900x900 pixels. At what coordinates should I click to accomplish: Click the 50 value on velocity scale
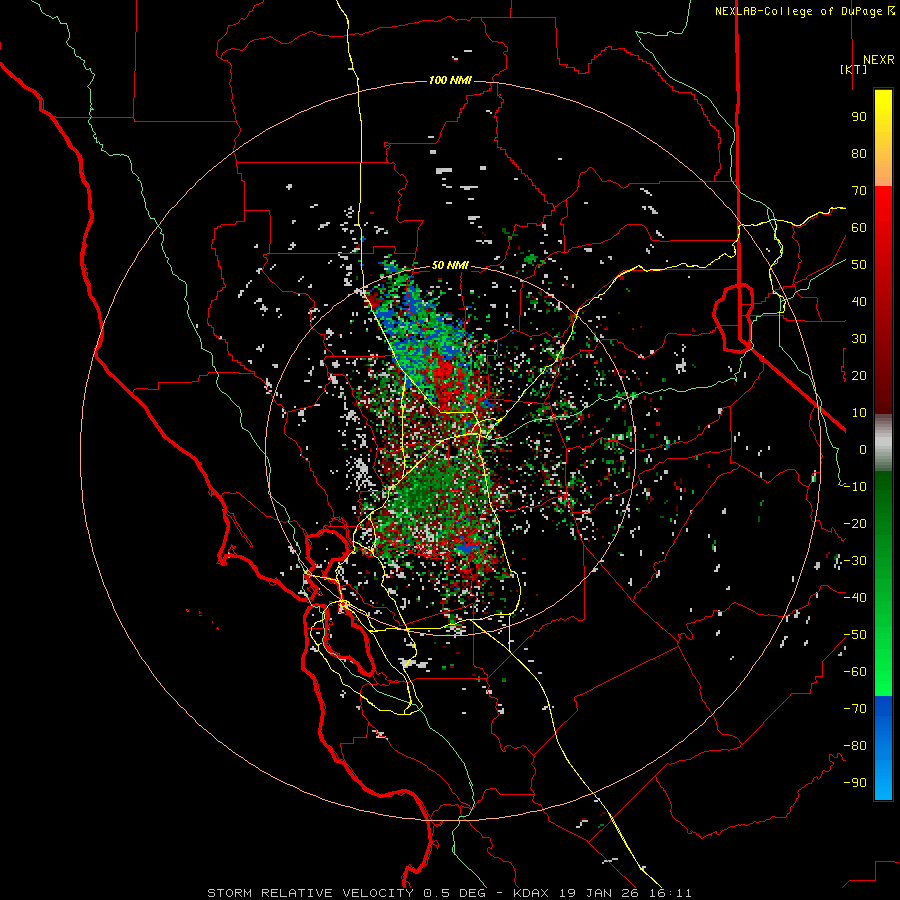859,265
